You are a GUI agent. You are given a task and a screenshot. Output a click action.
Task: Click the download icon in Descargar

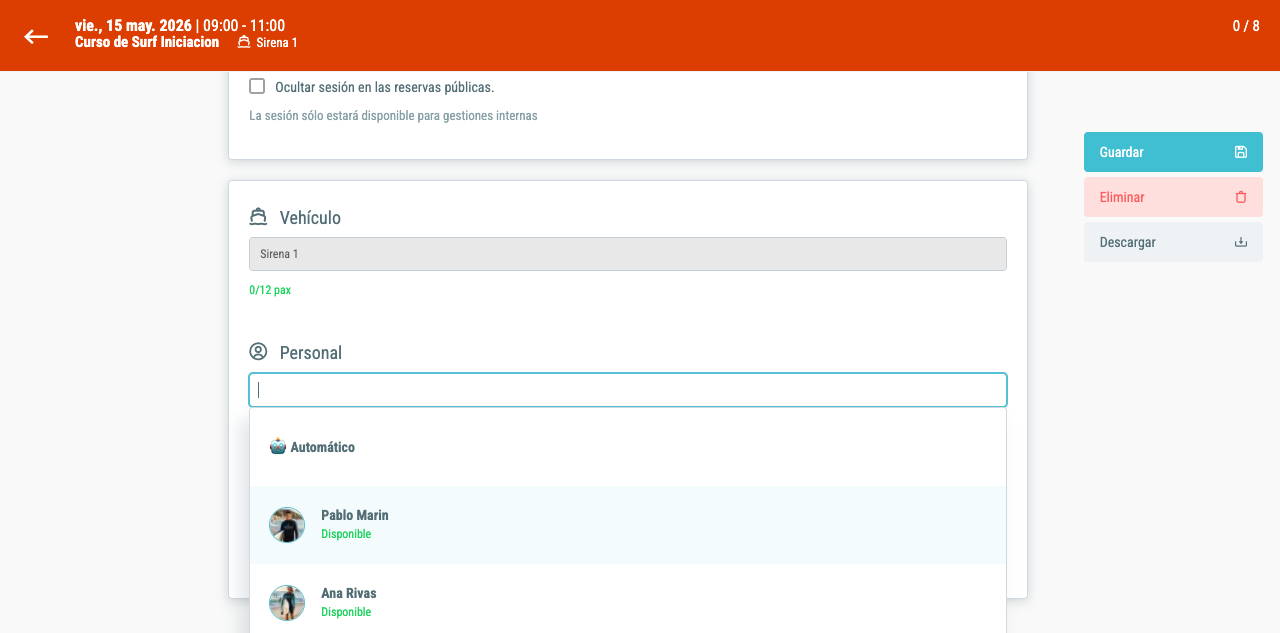[1241, 242]
